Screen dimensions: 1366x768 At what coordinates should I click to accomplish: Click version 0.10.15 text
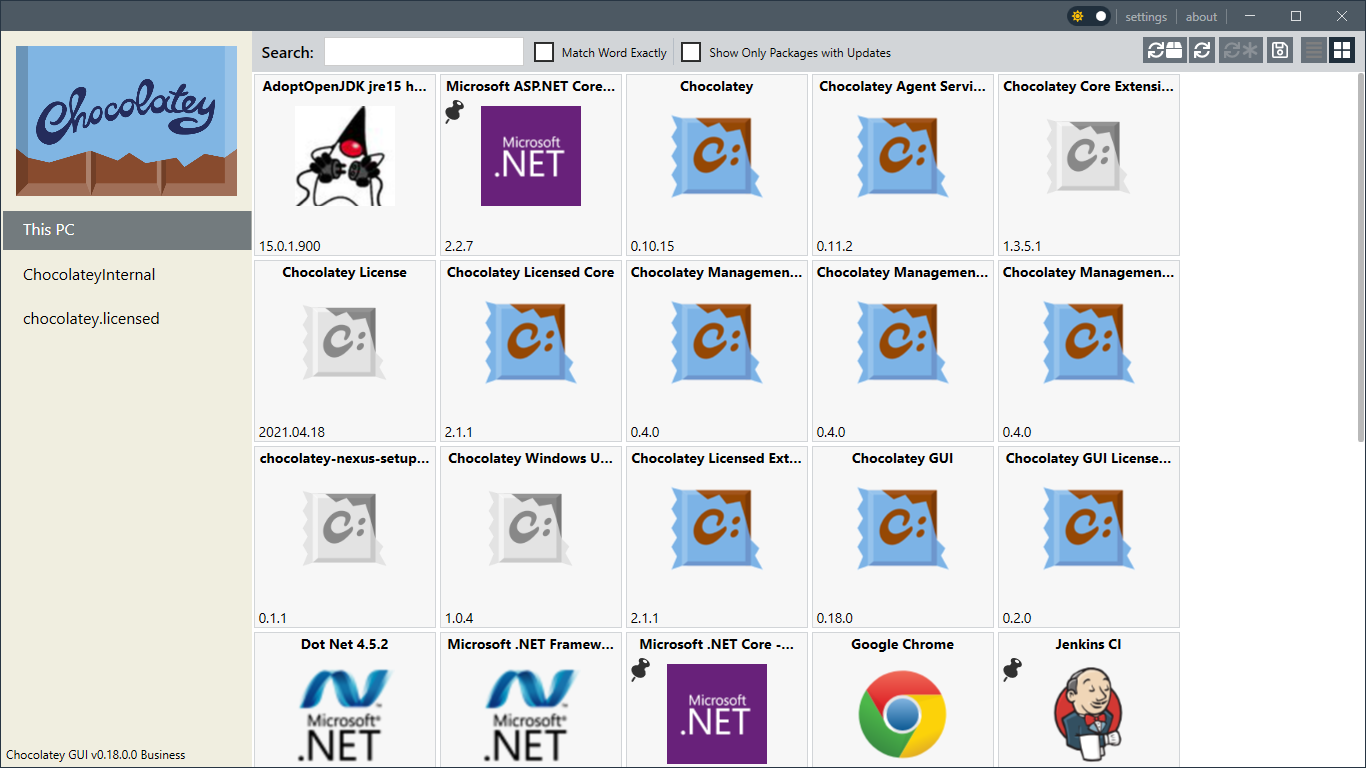[x=652, y=246]
